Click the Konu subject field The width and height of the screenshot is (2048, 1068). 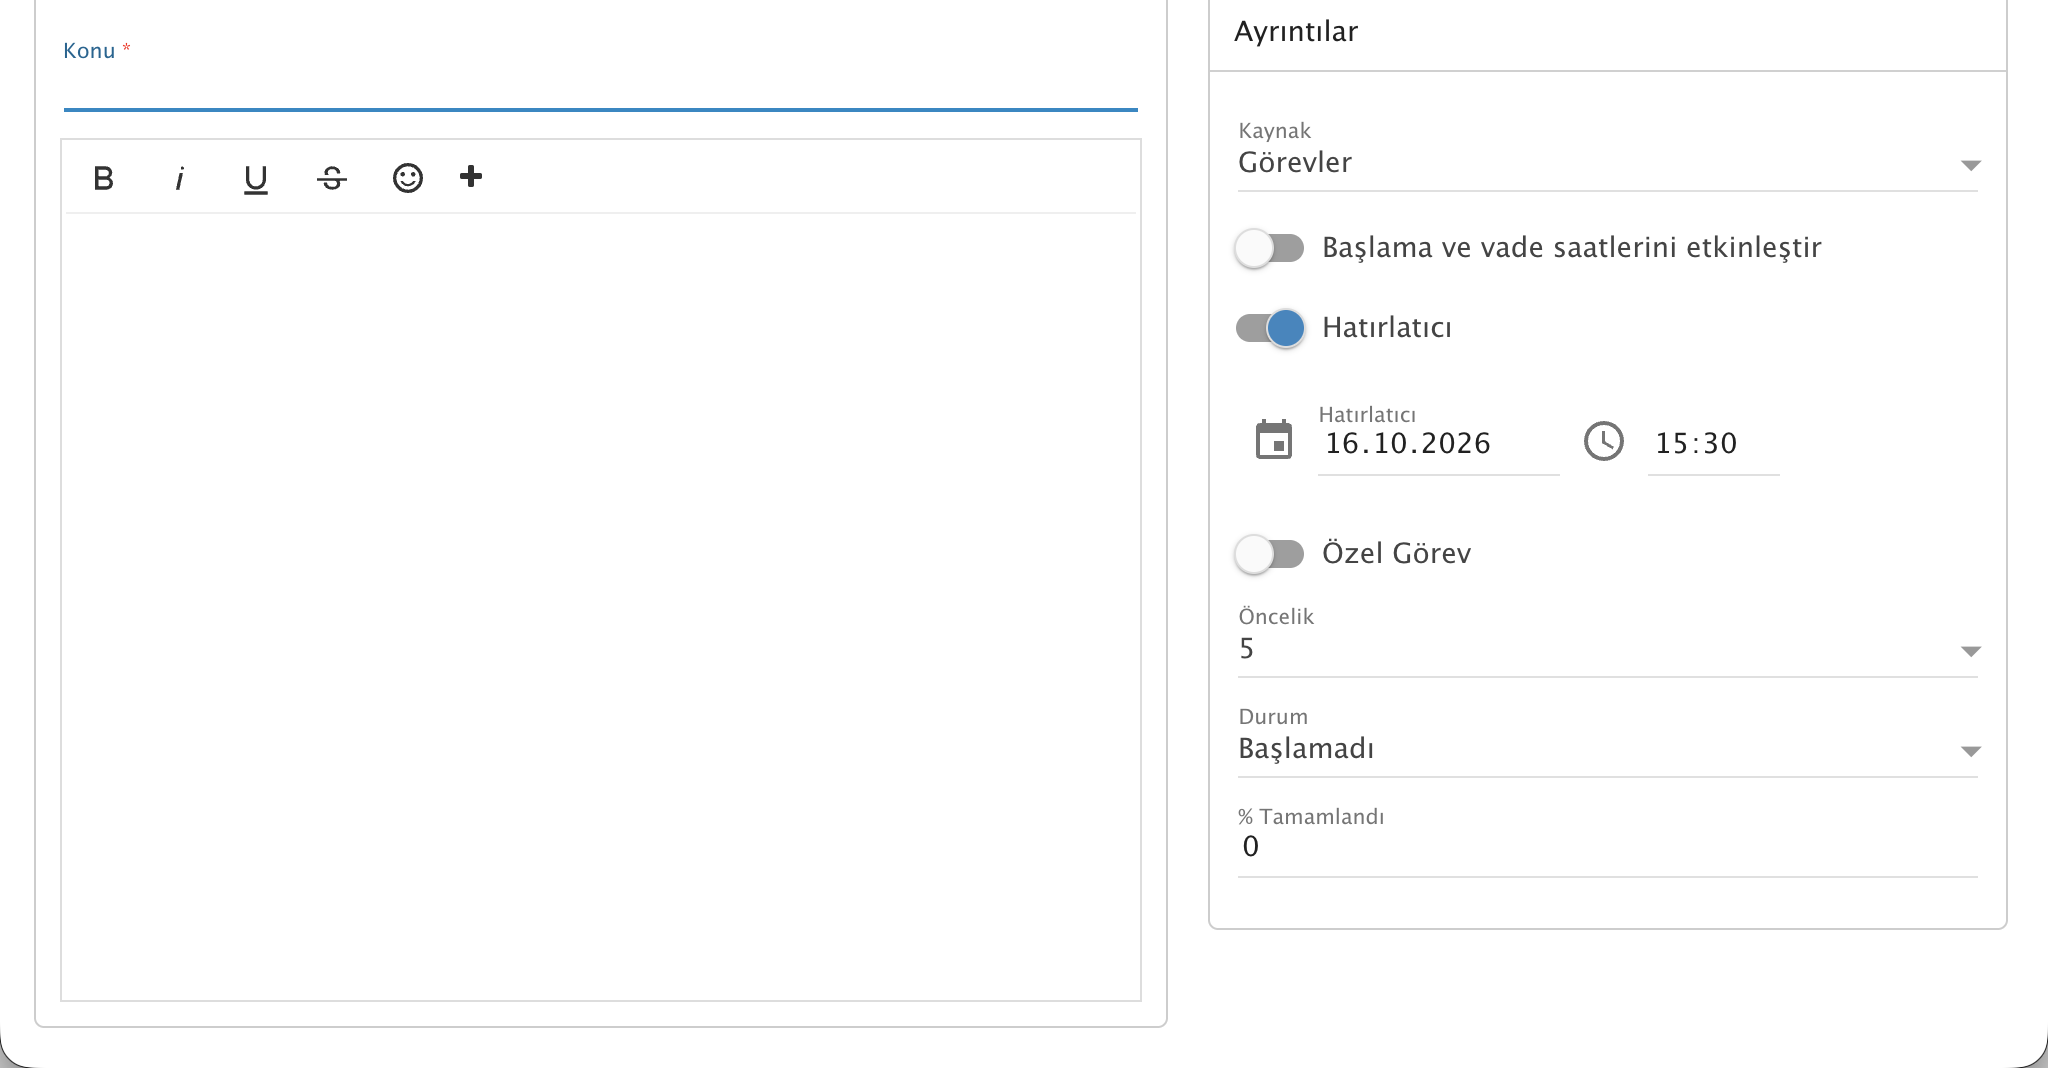pyautogui.click(x=601, y=88)
